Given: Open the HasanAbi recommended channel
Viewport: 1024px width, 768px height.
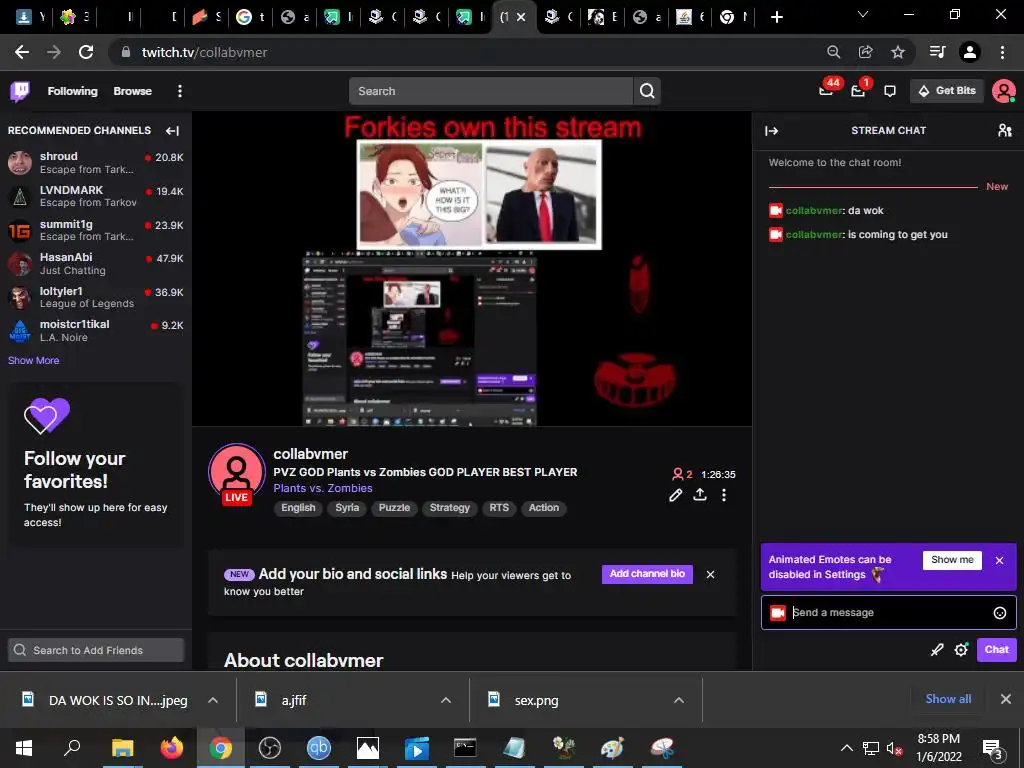Looking at the screenshot, I should click(x=95, y=264).
